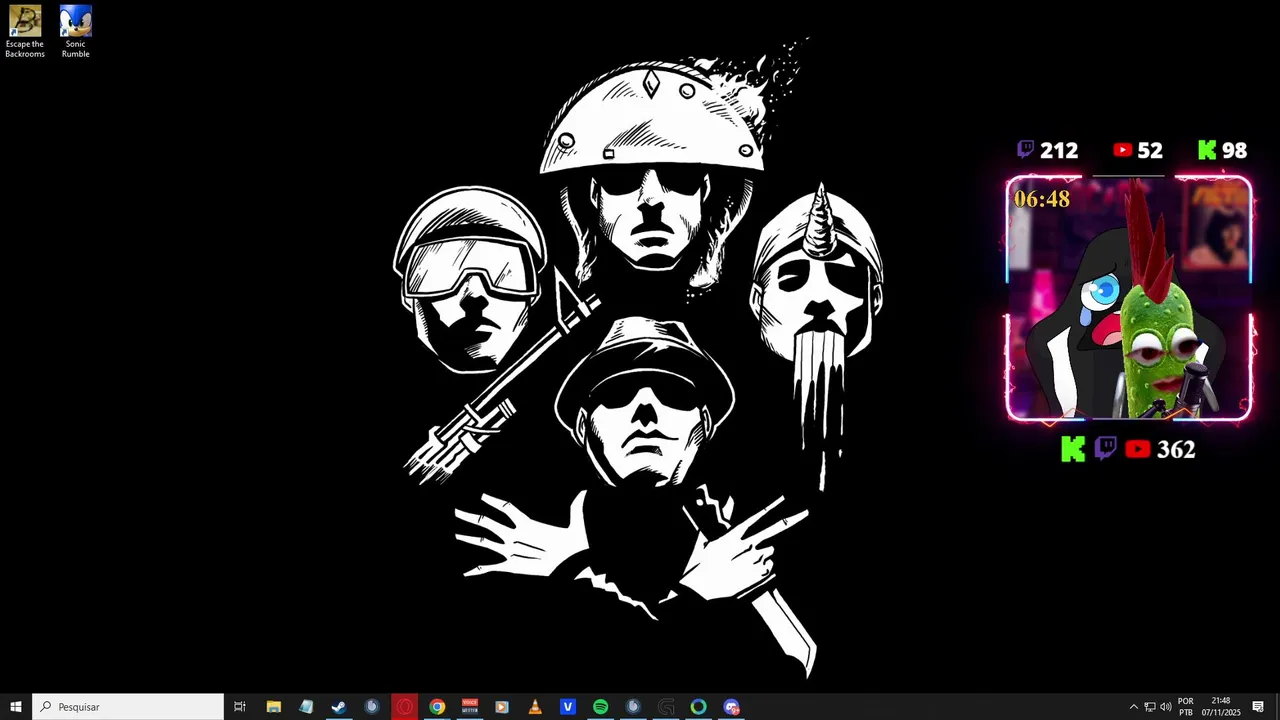Open Task View from the taskbar
The image size is (1280, 720).
(x=240, y=707)
